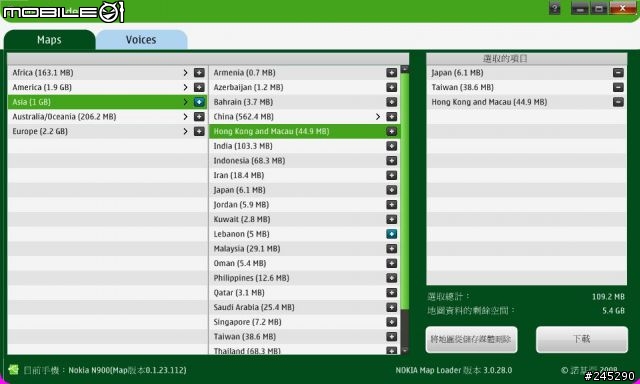Click the 109.2 MB selection total value
640x384 pixels.
[608, 297]
